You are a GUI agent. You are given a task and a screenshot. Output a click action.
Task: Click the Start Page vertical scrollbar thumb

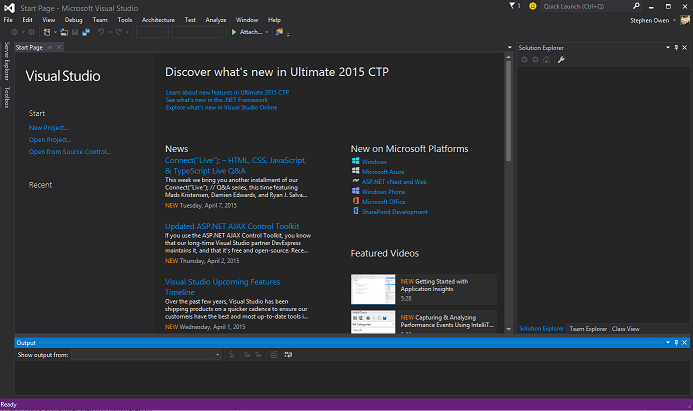click(x=508, y=111)
